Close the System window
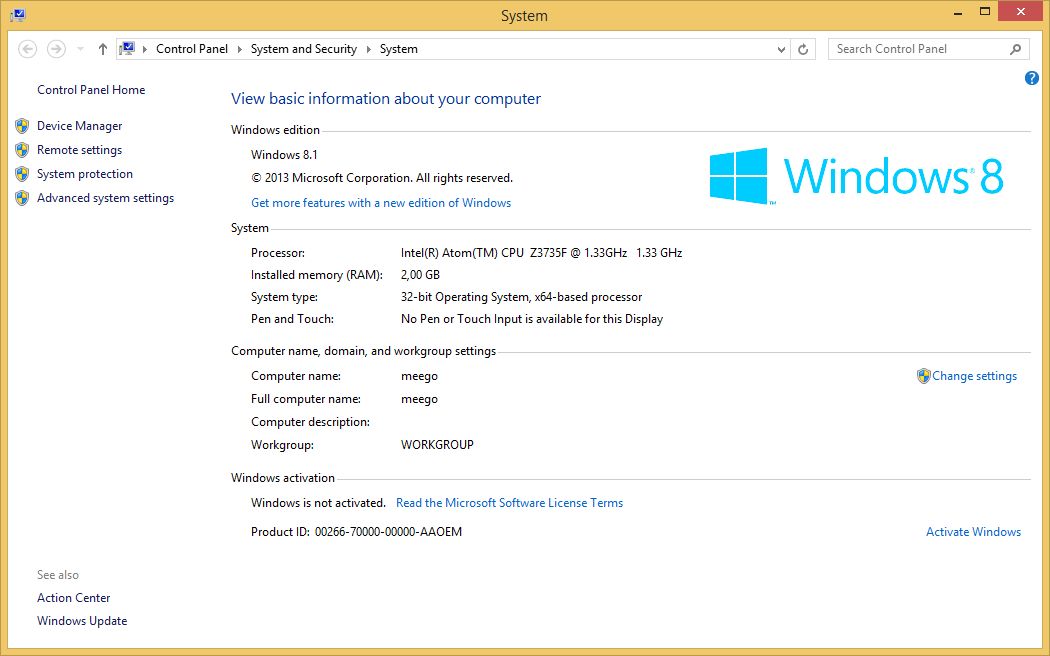The image size is (1050, 656). [x=1021, y=12]
